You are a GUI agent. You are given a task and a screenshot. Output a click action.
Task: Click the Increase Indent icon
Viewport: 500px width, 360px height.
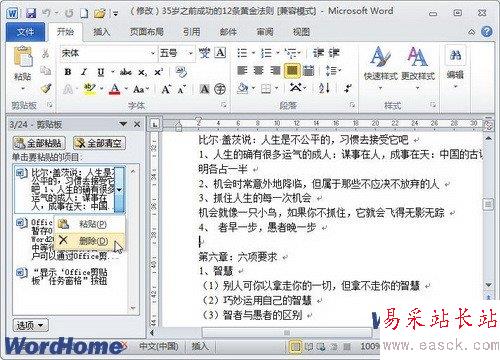point(334,53)
